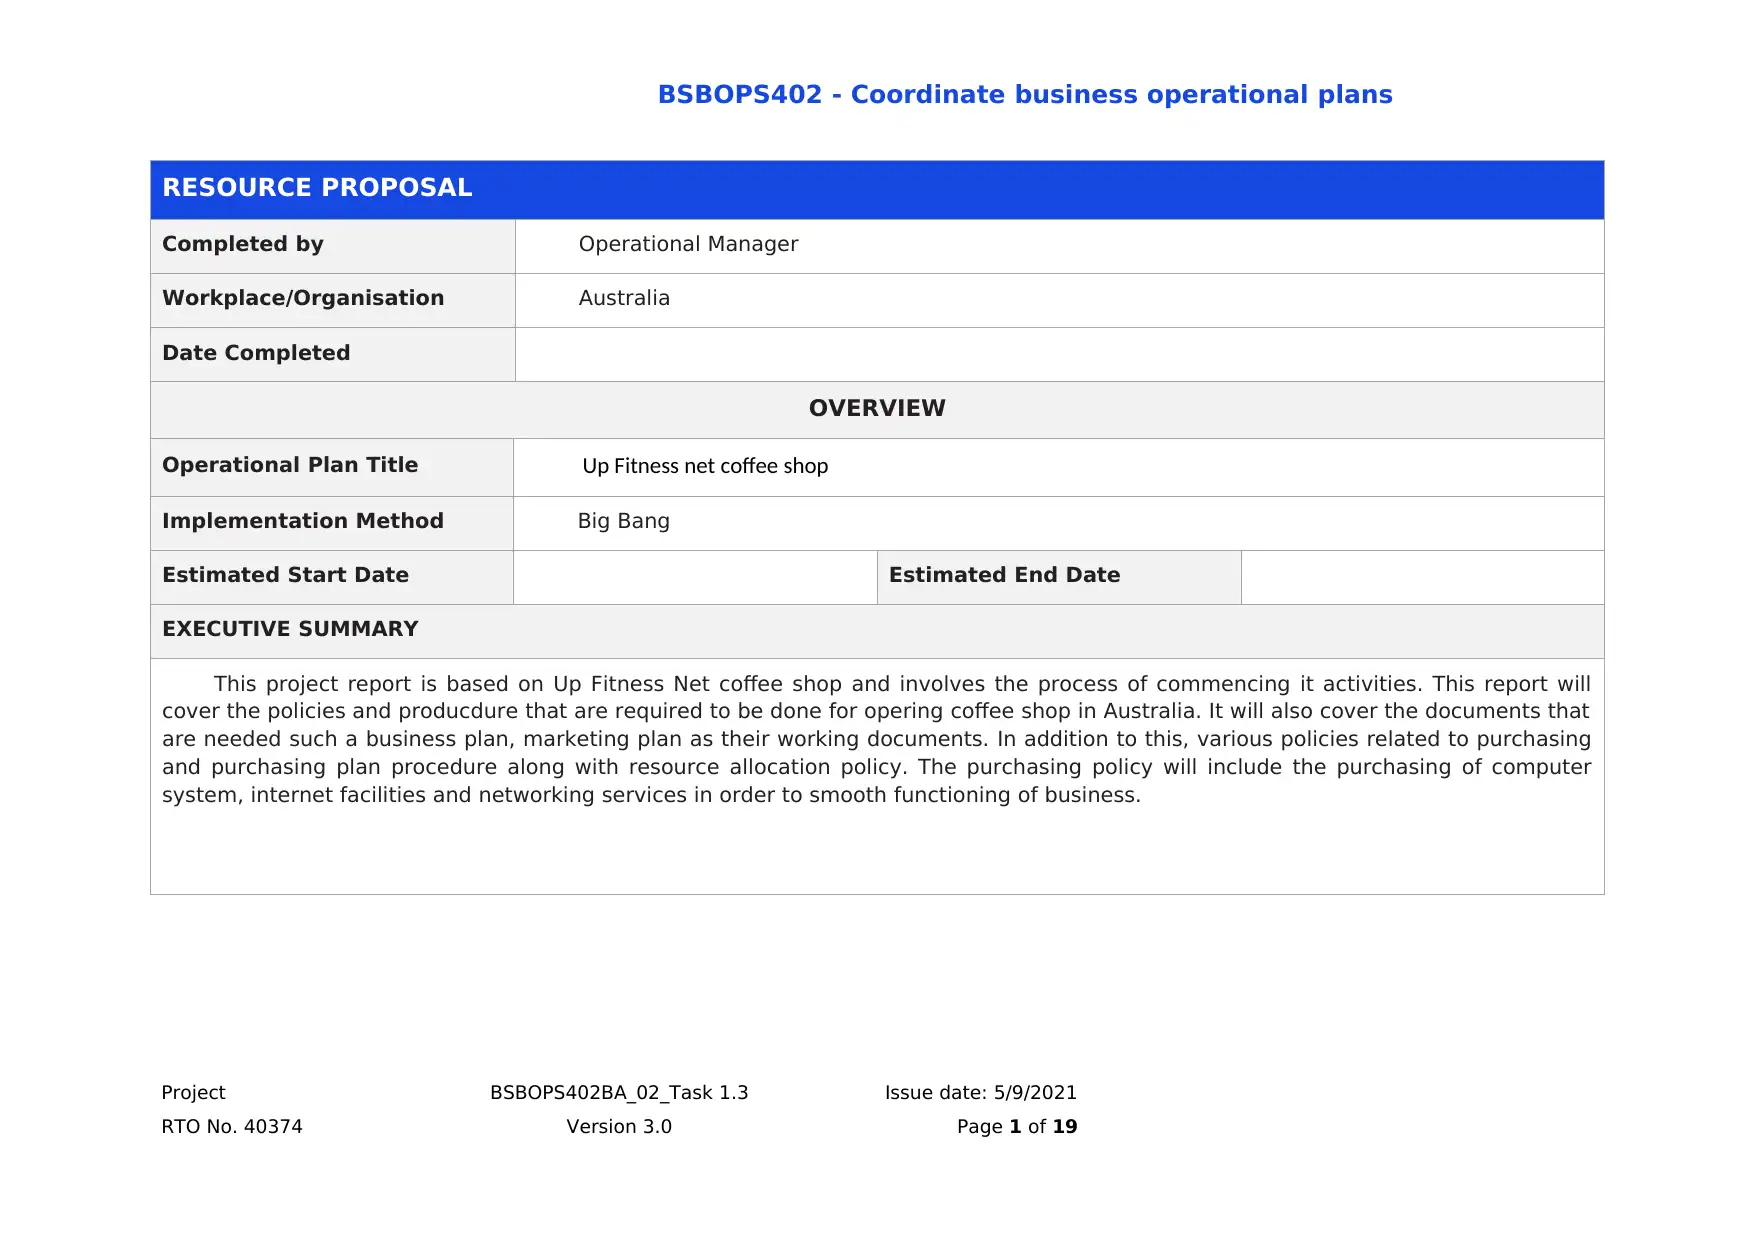Click the 'Operational Plan Title' label
Image resolution: width=1754 pixels, height=1241 pixels.
pyautogui.click(x=290, y=465)
